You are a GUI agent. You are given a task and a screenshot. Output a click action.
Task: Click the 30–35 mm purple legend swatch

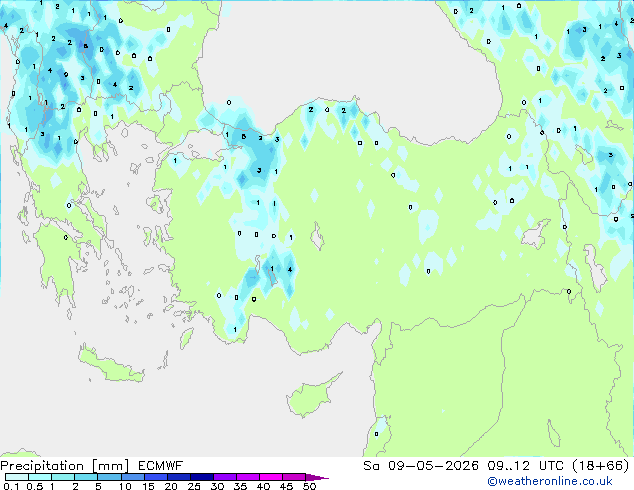pos(225,477)
